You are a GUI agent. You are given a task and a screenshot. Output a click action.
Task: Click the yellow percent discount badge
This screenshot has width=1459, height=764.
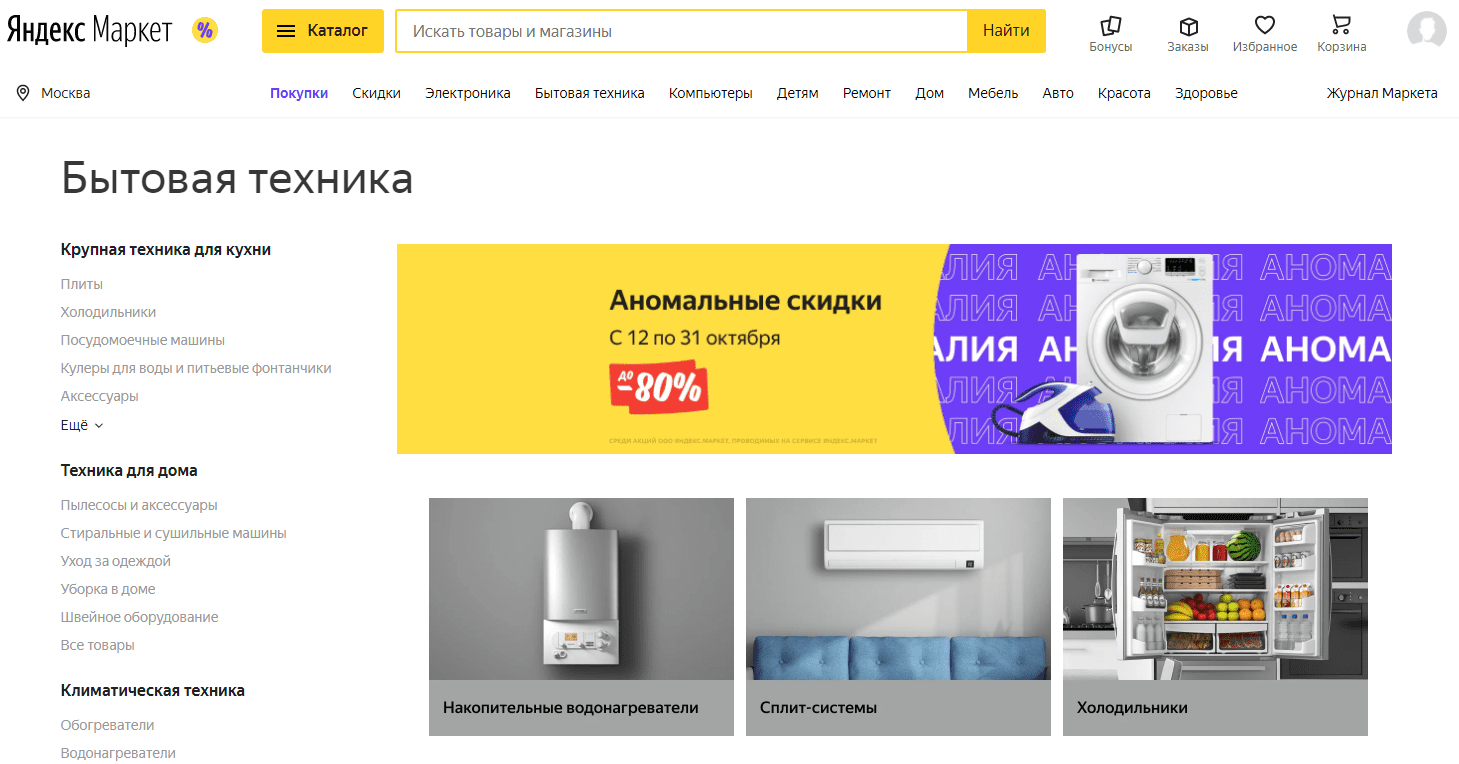click(x=205, y=31)
